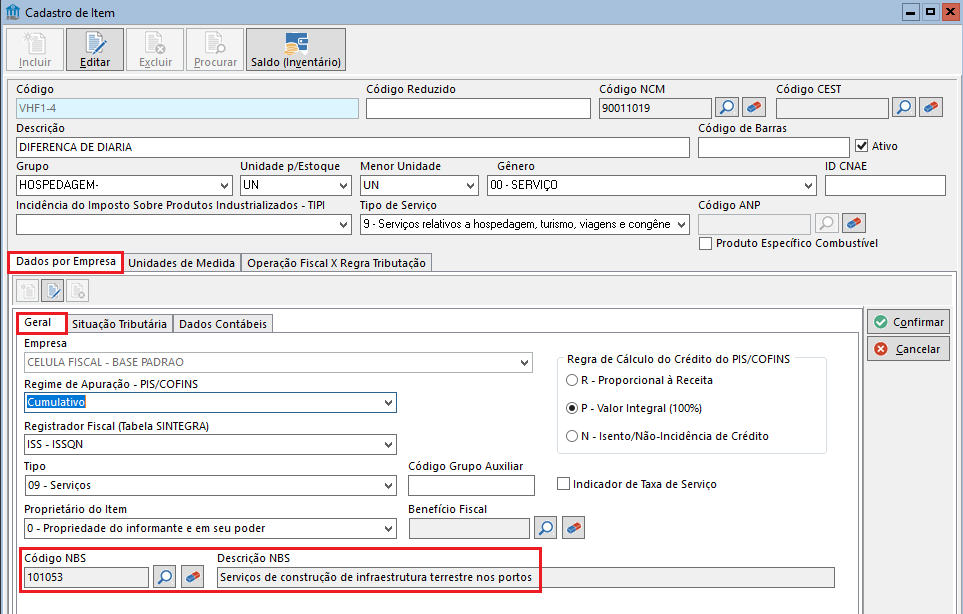Click the Procurar toolbar button
Image resolution: width=963 pixels, height=614 pixels.
215,50
